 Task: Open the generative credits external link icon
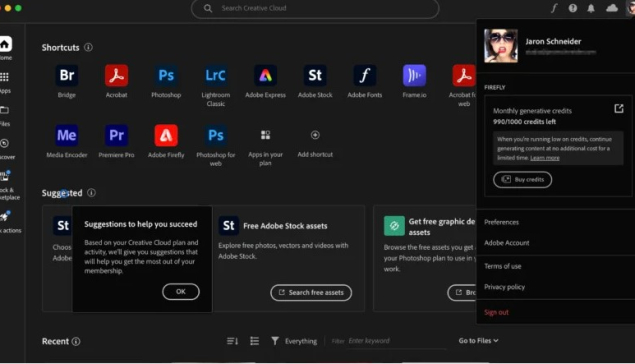[618, 109]
